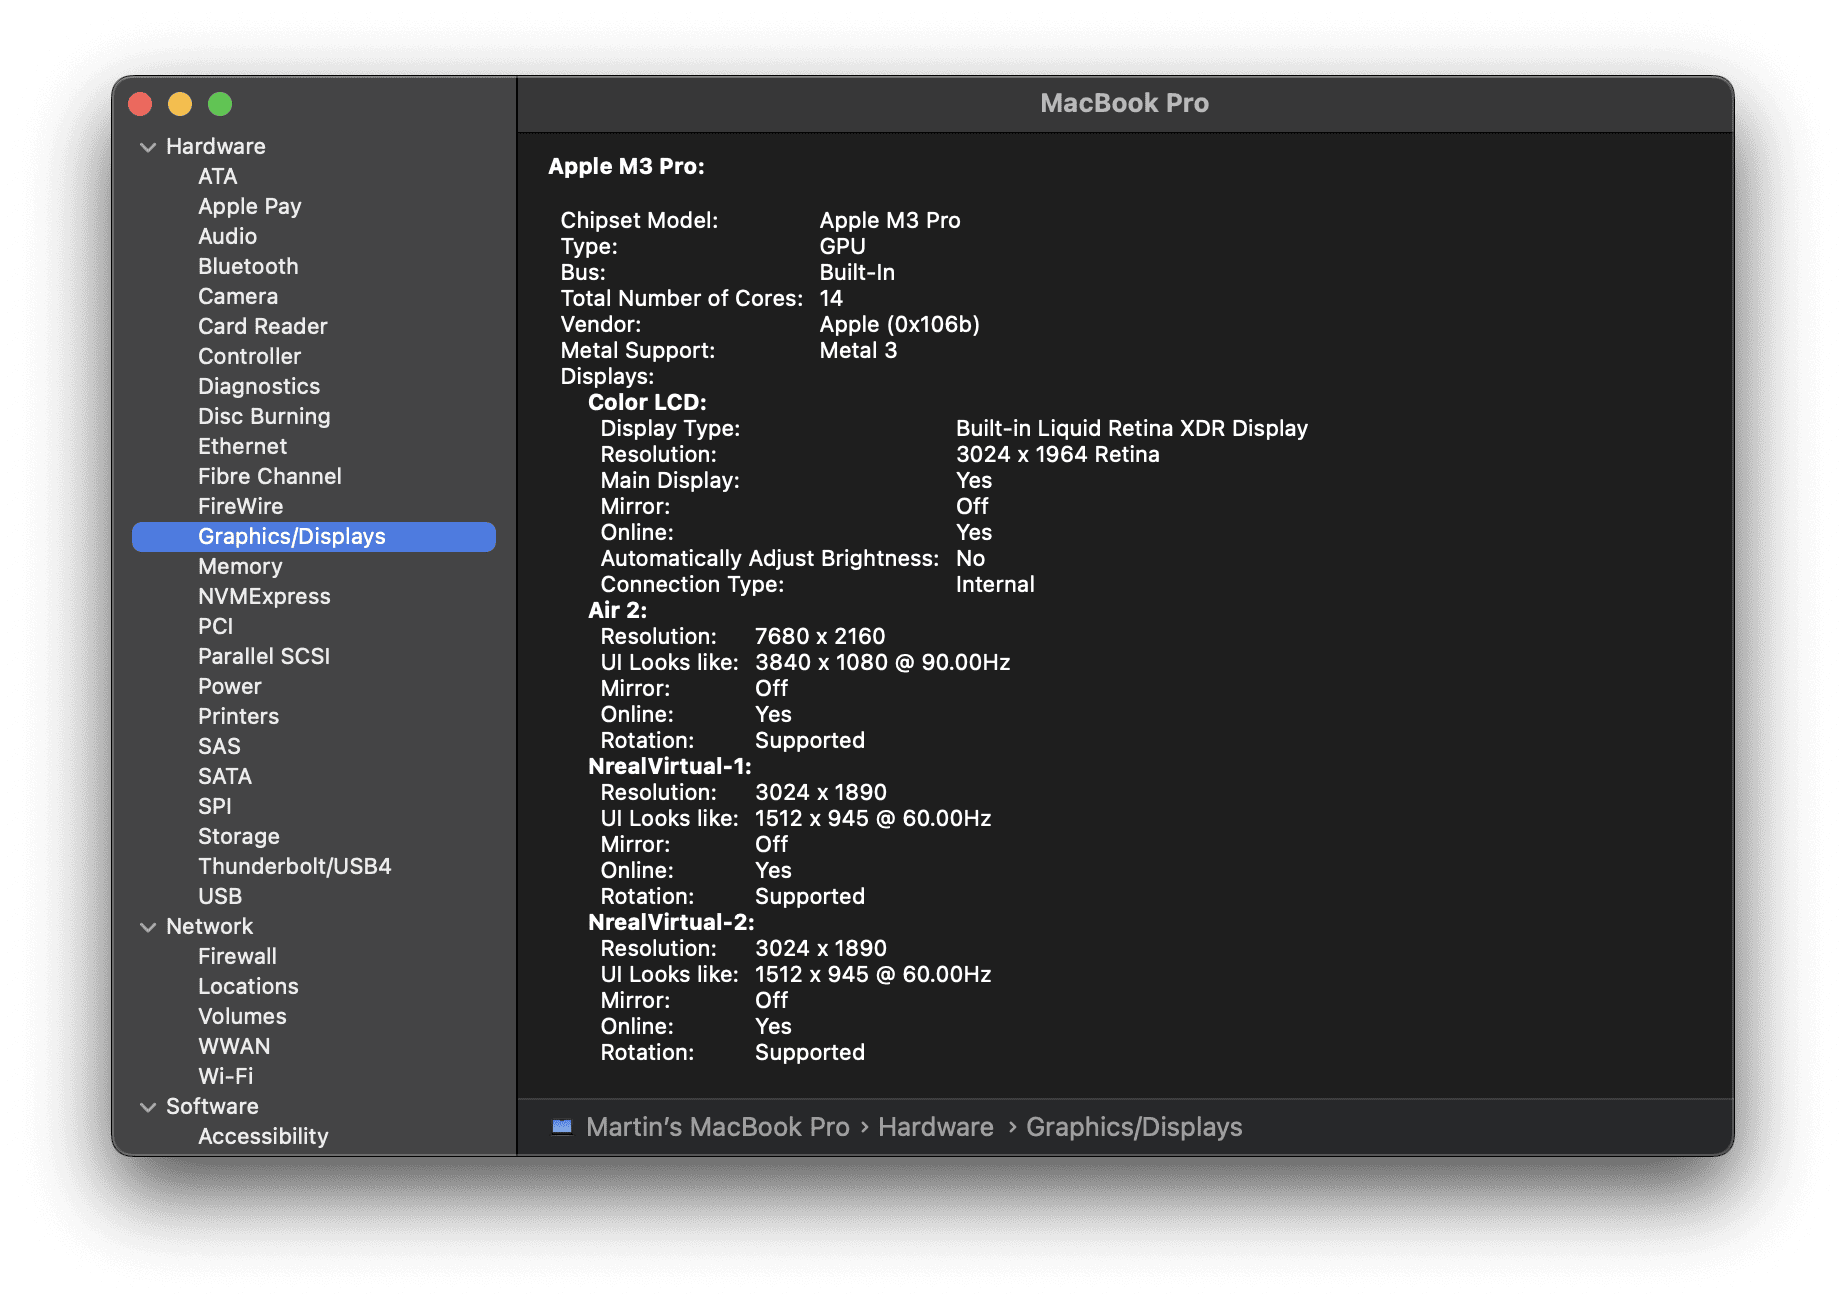Click the Apple (0x106b) vendor value
The height and width of the screenshot is (1304, 1846).
pos(900,324)
